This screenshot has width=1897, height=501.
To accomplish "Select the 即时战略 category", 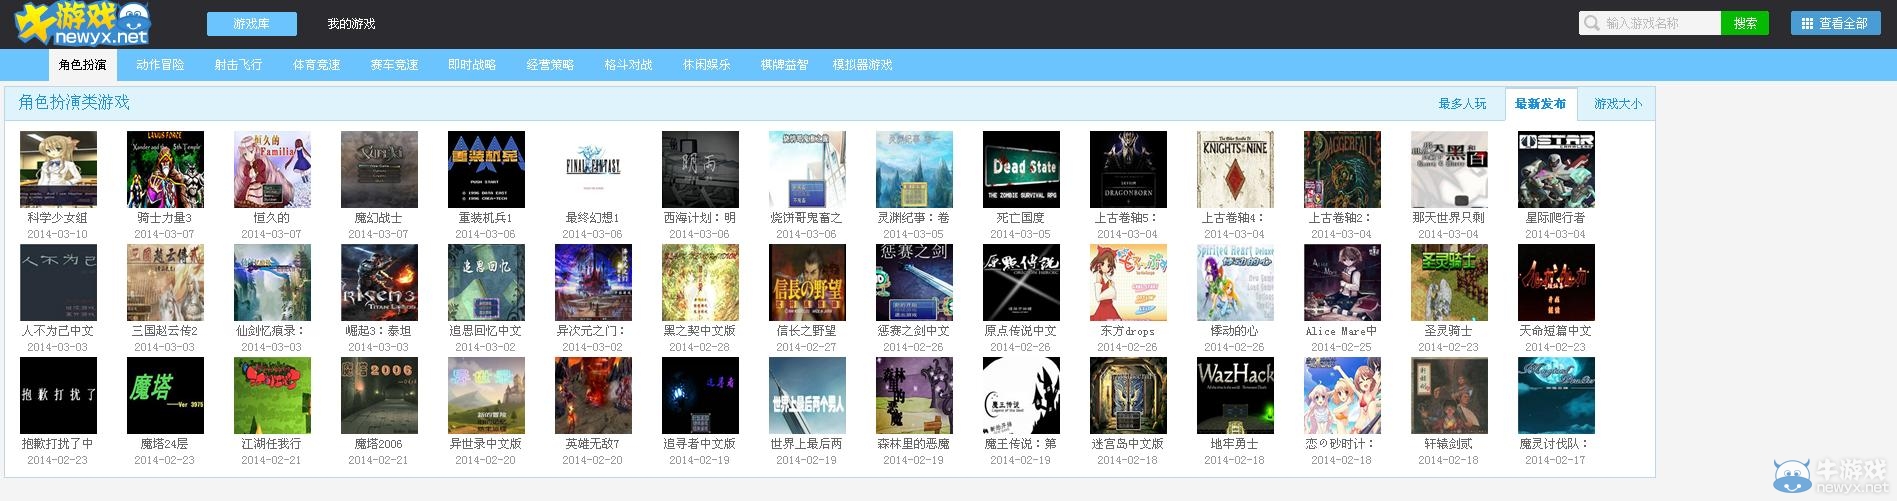I will tap(472, 64).
